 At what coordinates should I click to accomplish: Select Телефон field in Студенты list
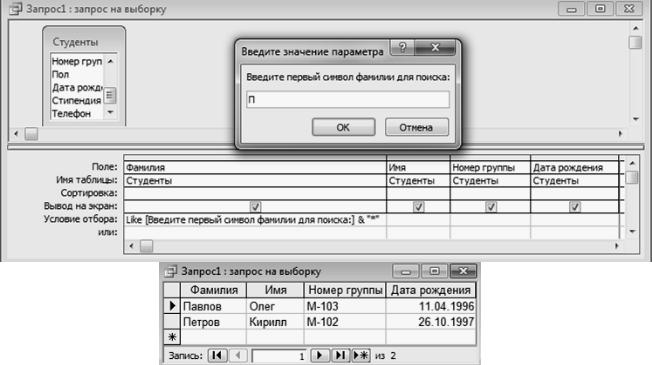77,113
